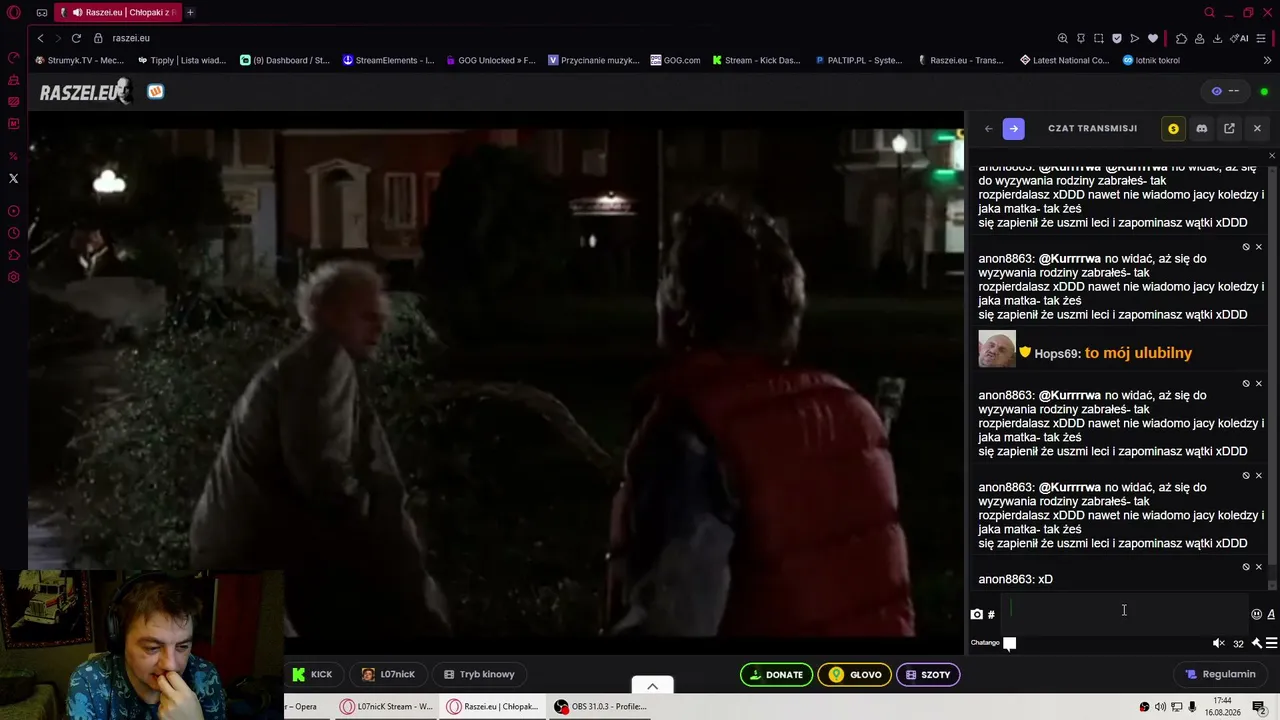The height and width of the screenshot is (720, 1280).
Task: Open StreamElements bookmark
Action: click(388, 60)
